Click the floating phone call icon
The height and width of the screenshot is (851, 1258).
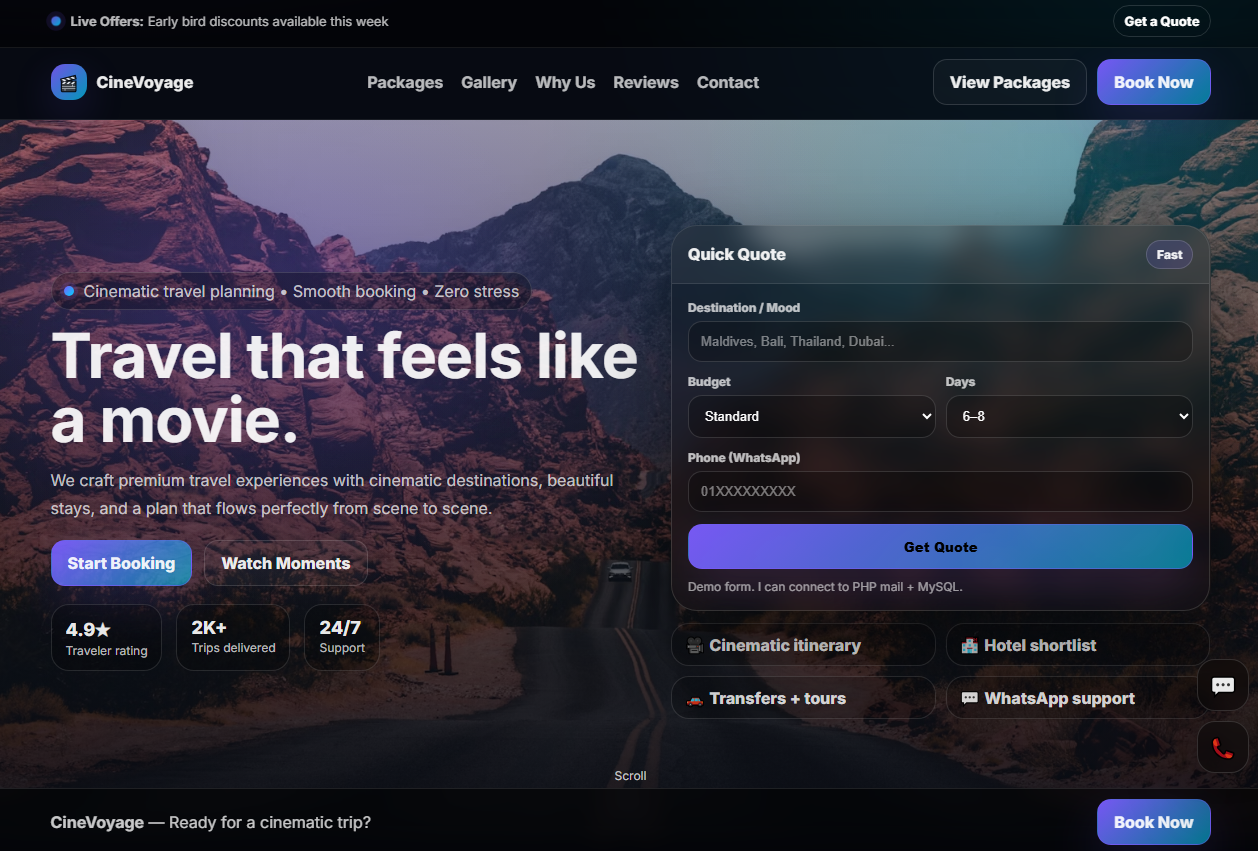click(1222, 747)
